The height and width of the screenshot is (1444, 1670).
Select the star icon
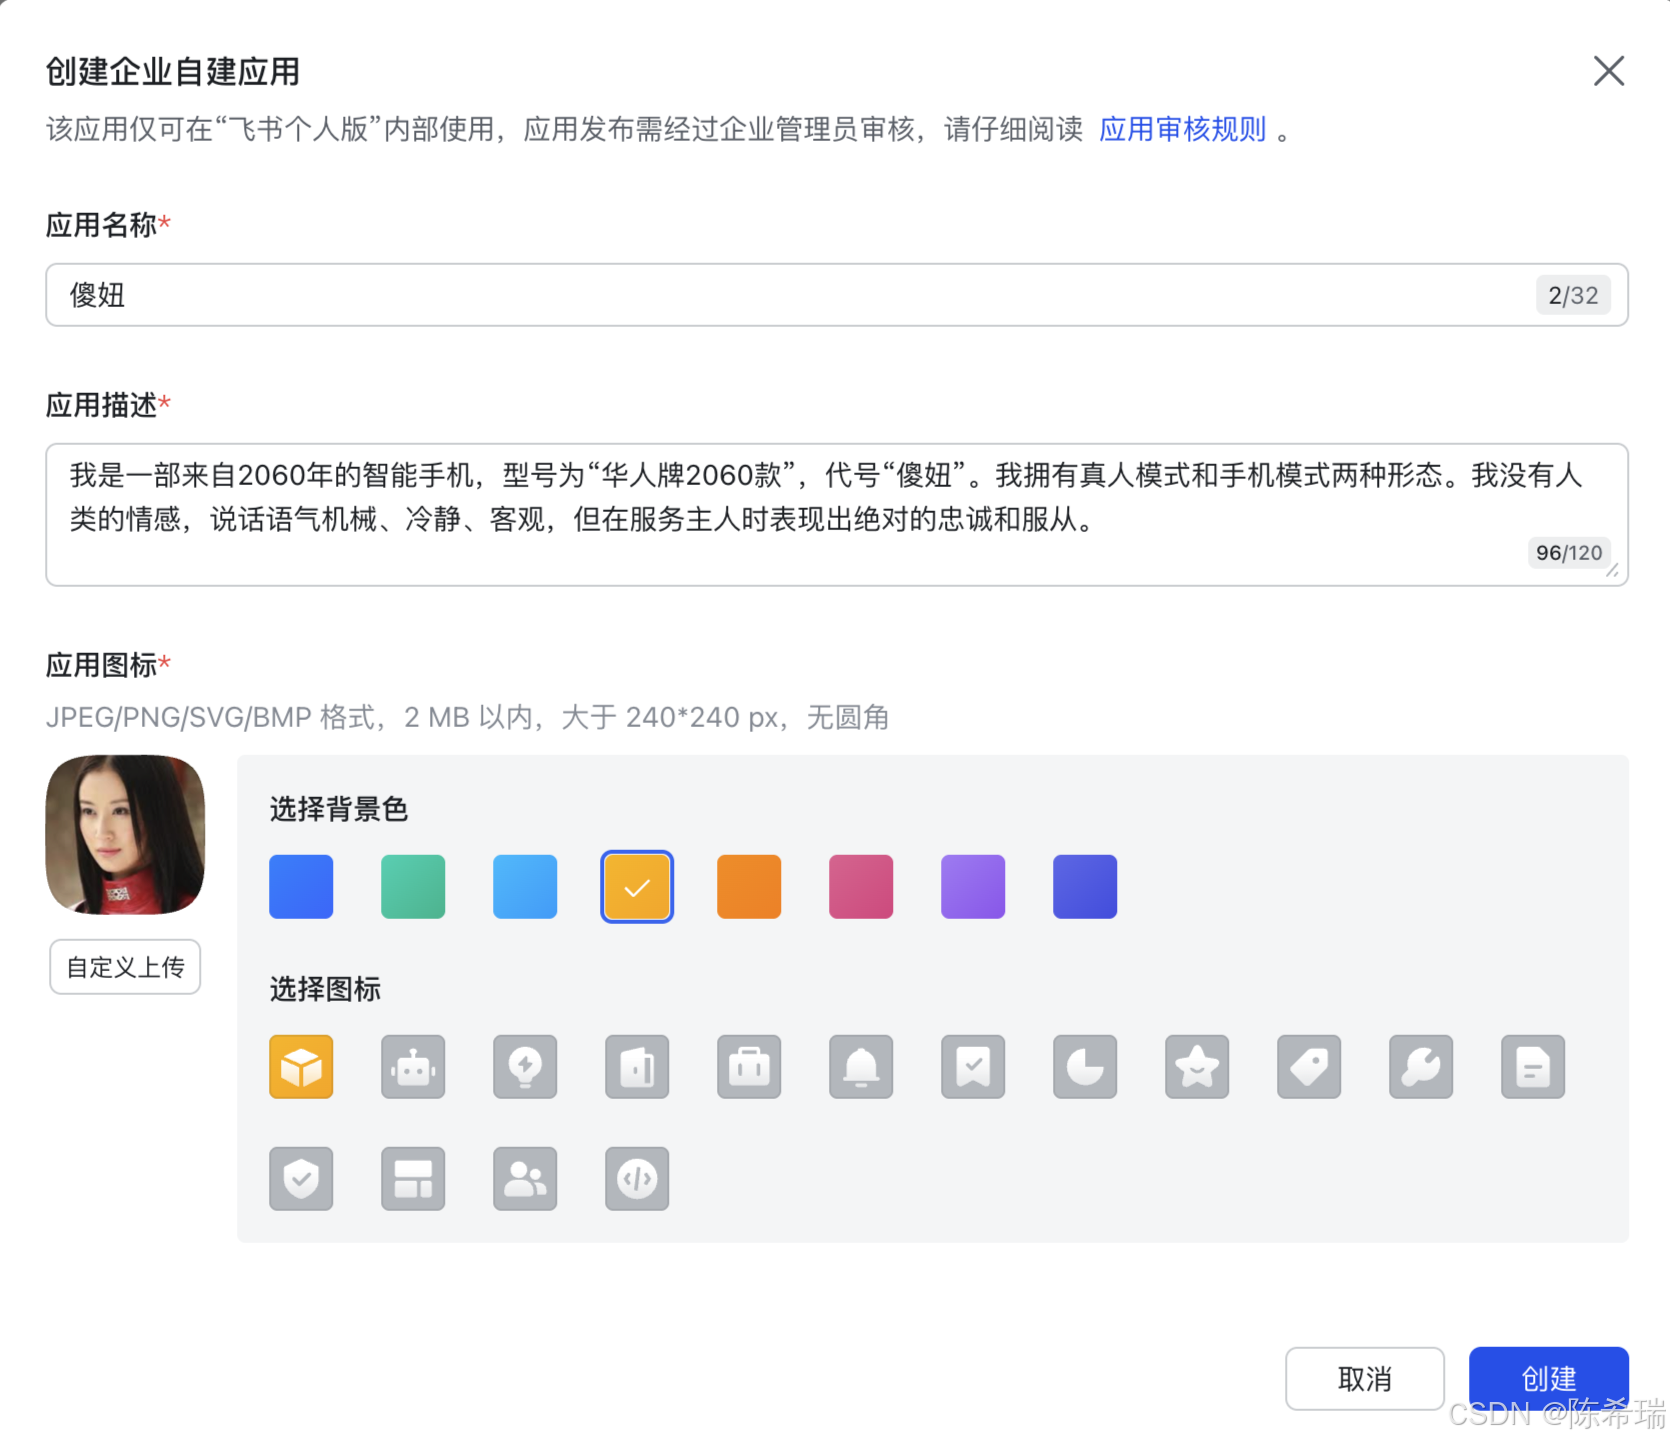(1196, 1067)
